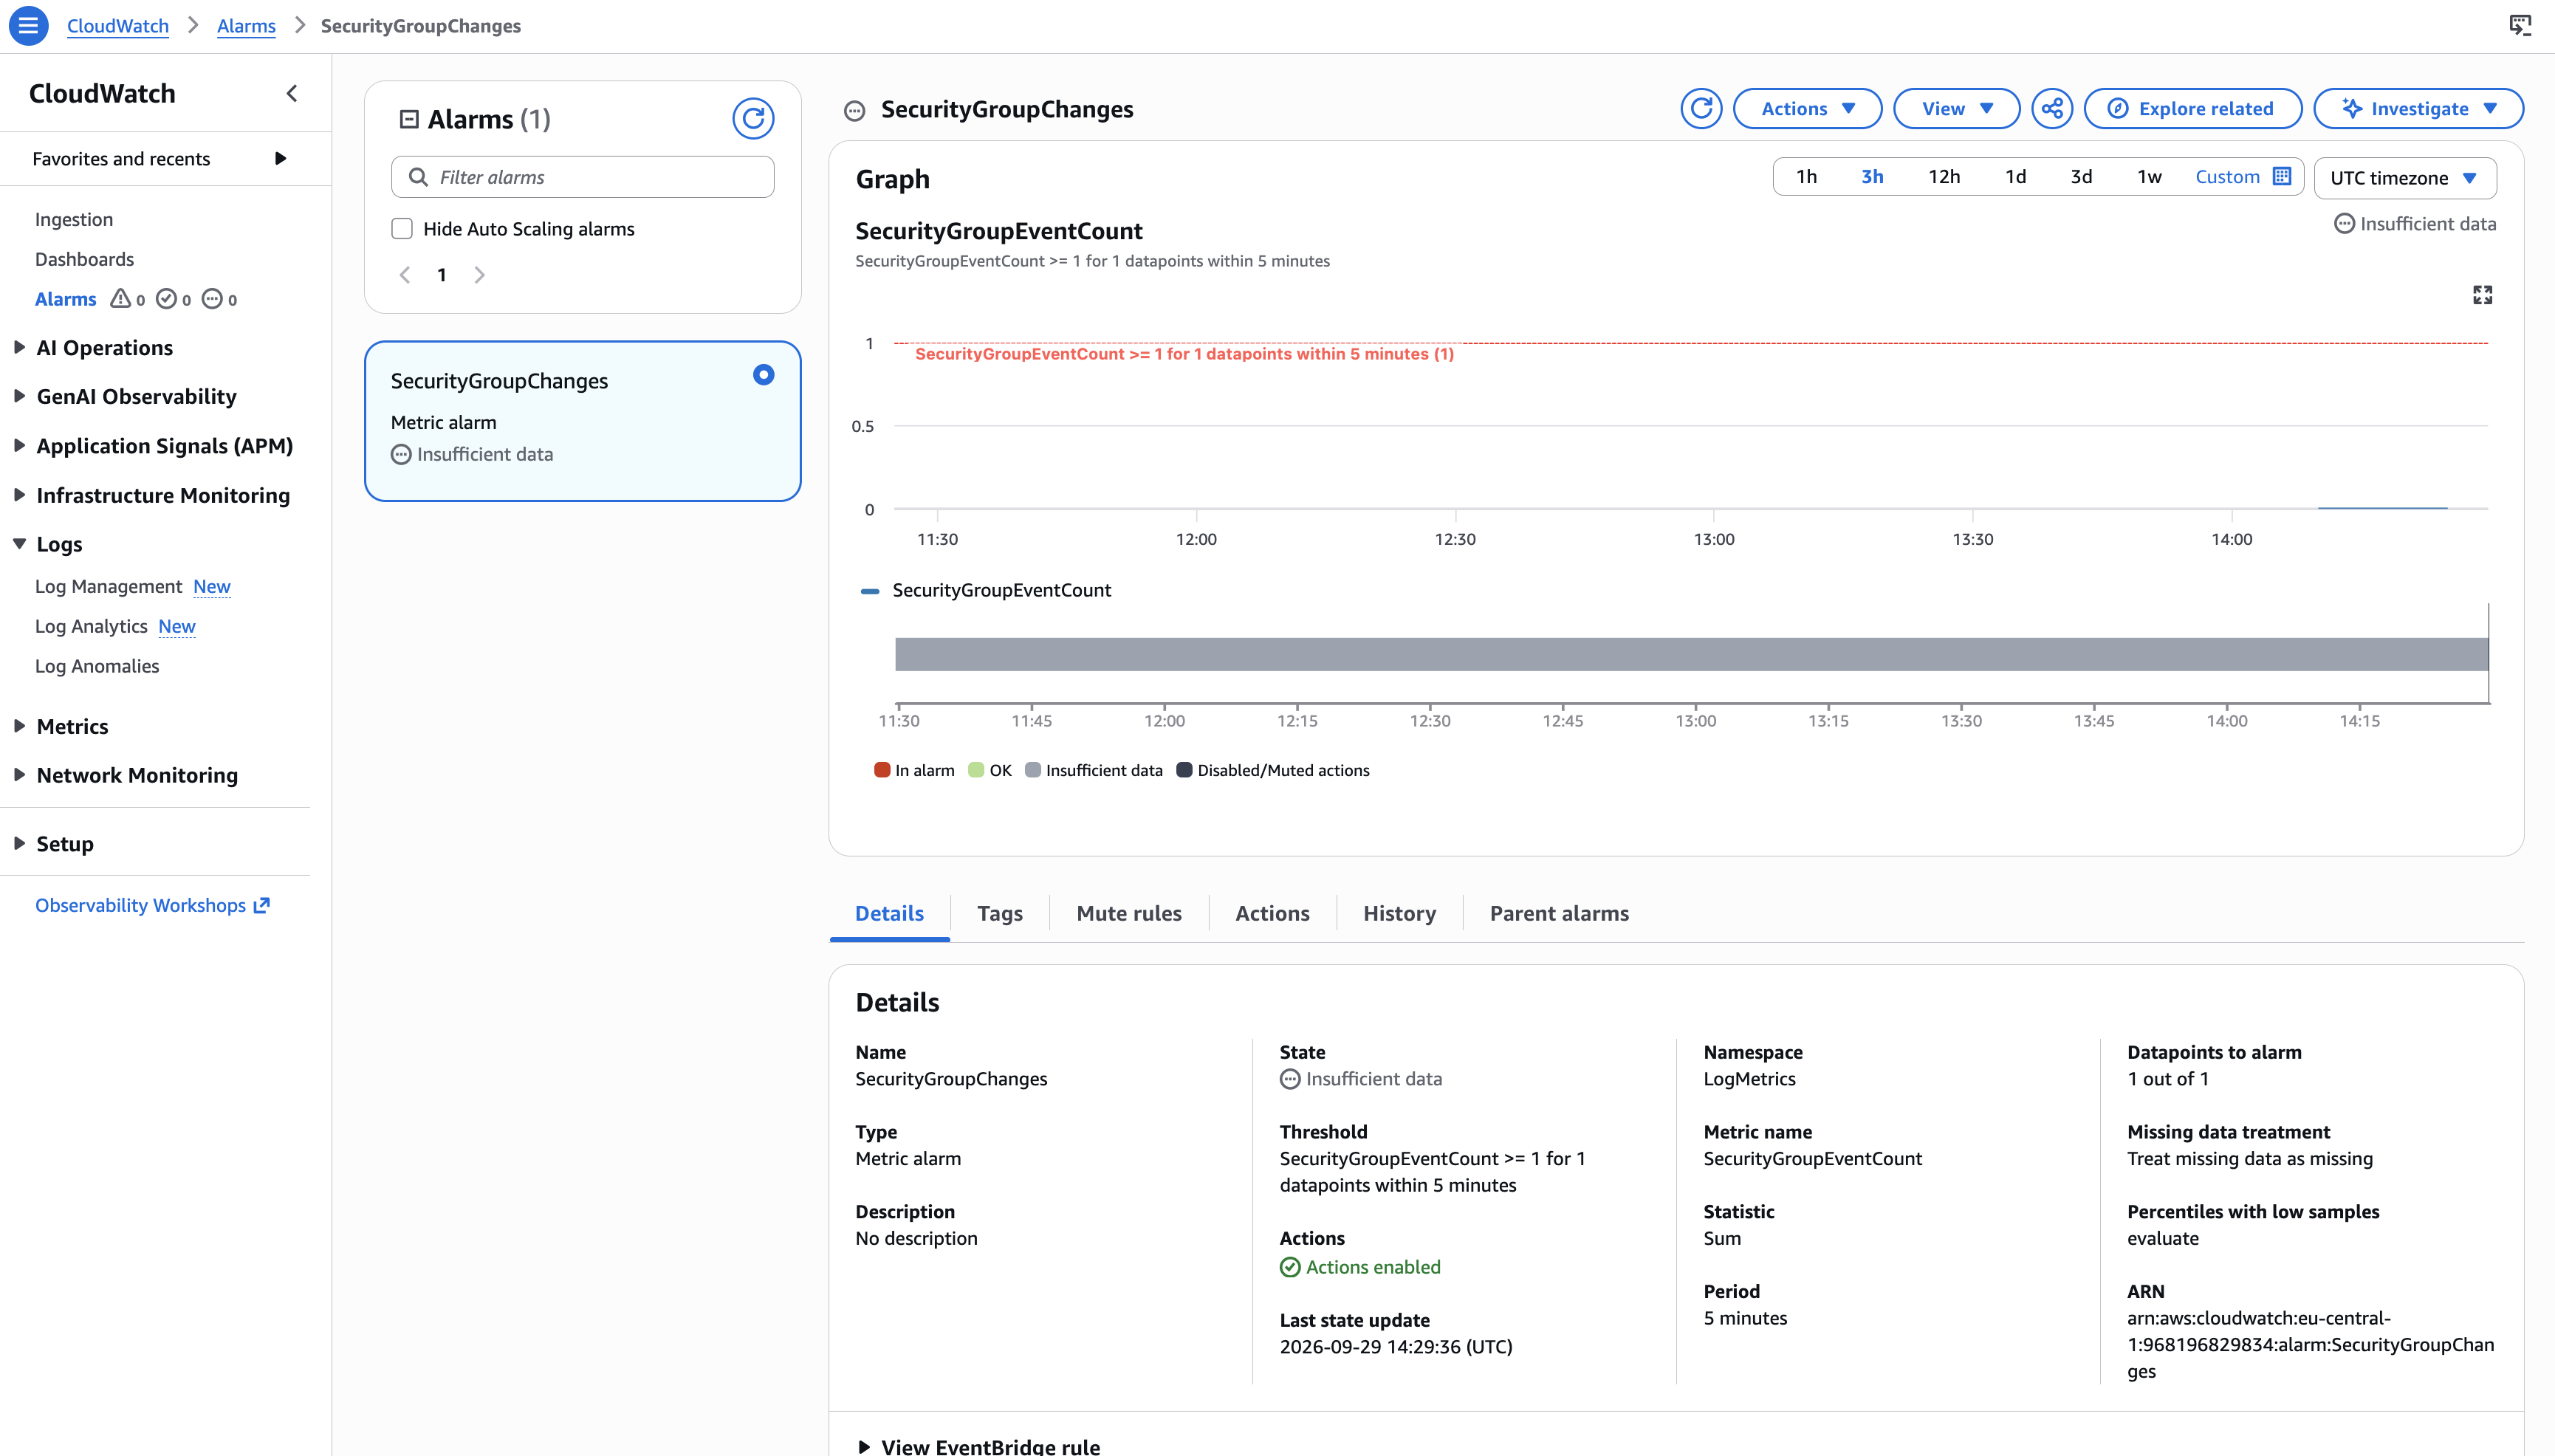2555x1456 pixels.
Task: Refresh the alarms list
Action: pyautogui.click(x=753, y=119)
